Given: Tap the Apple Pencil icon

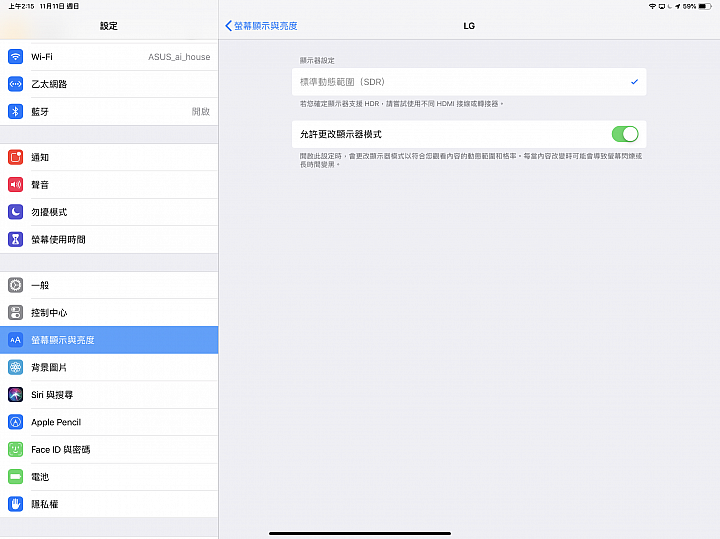Looking at the screenshot, I should (16, 422).
